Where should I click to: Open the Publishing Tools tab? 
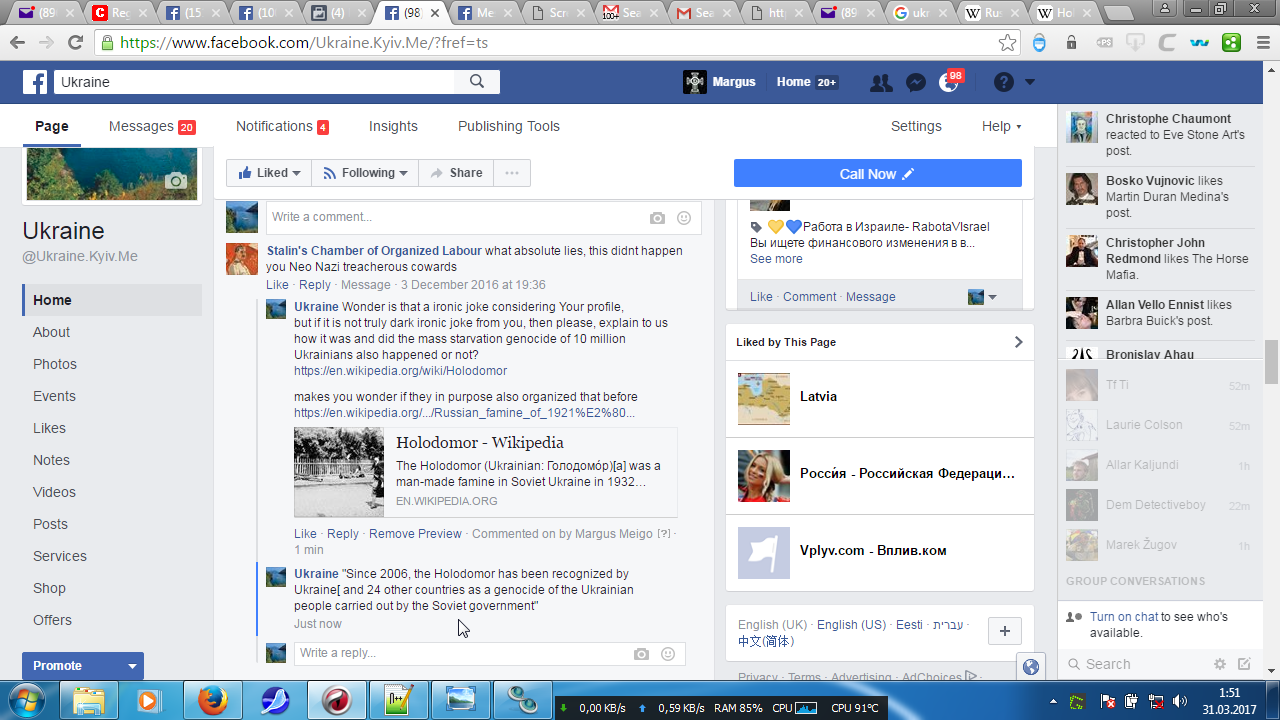509,127
